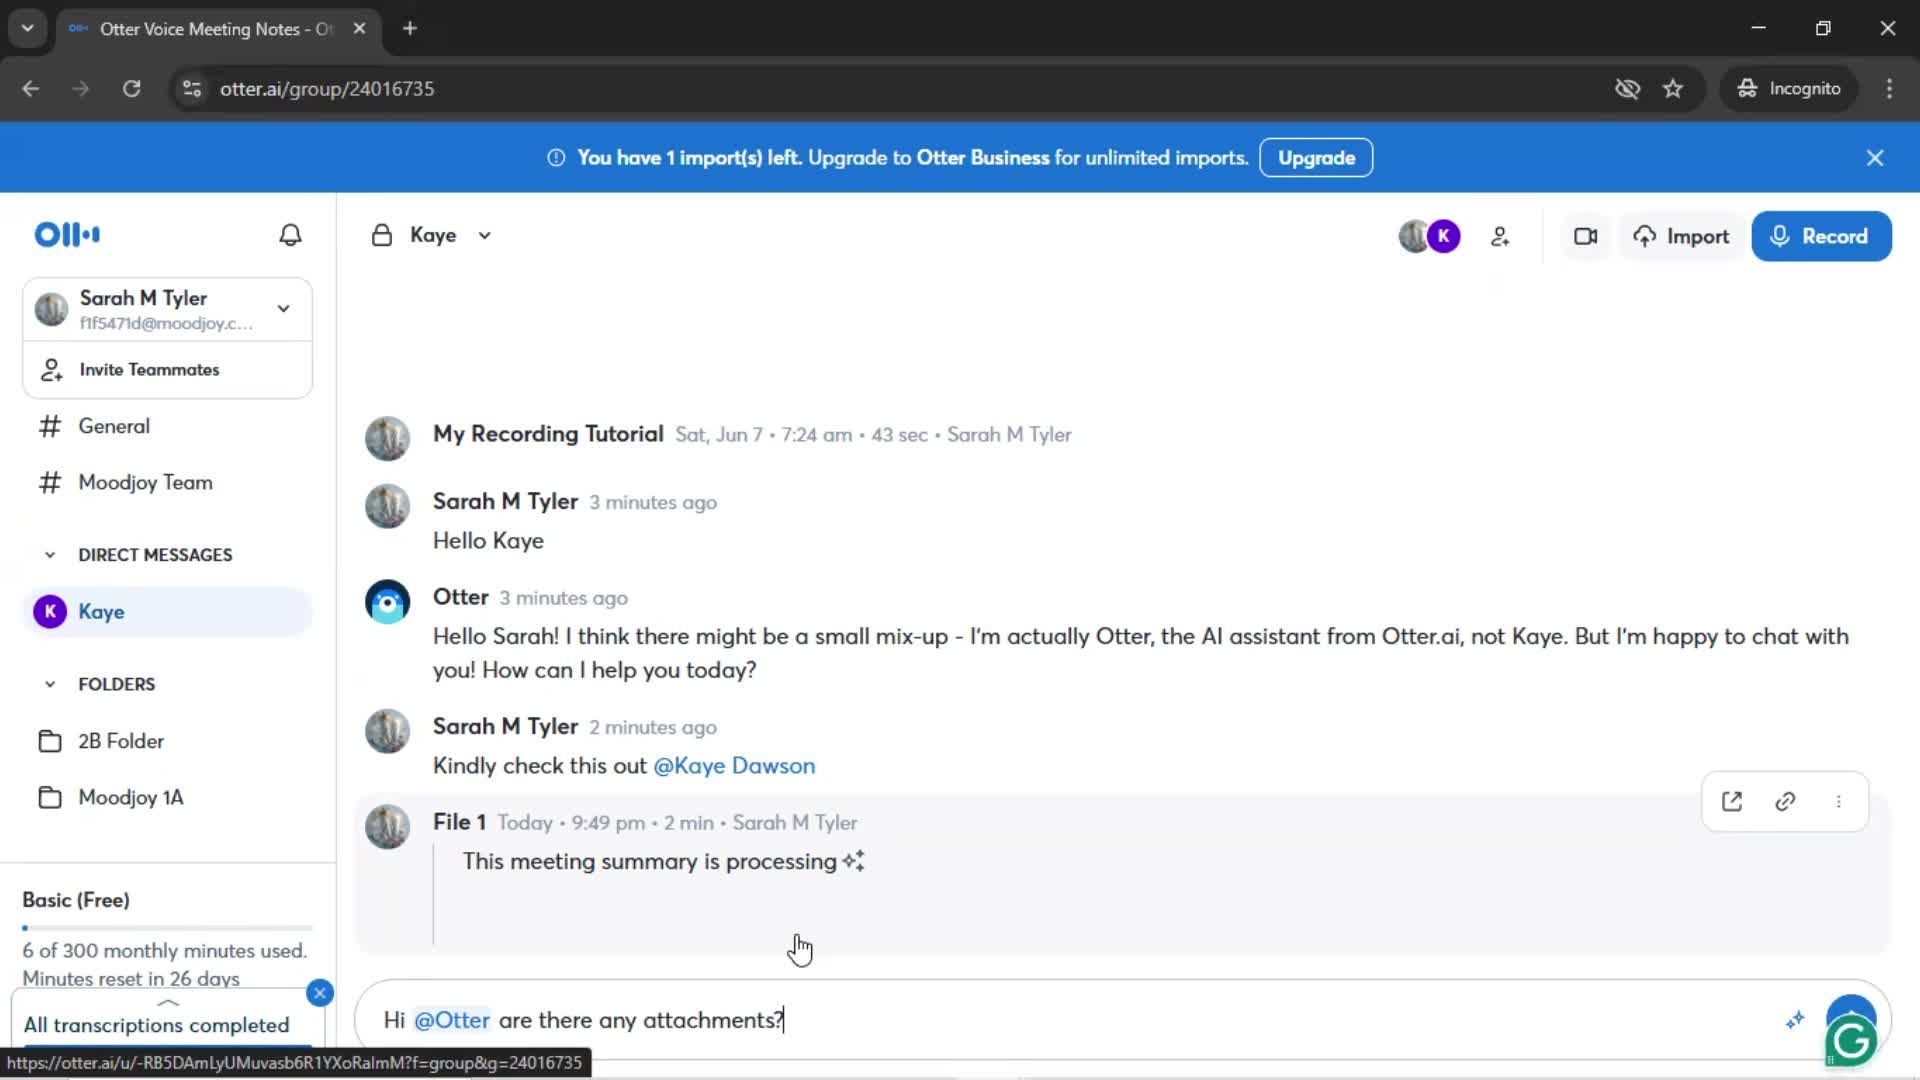Expand the transcriptions completed panel

168,1003
